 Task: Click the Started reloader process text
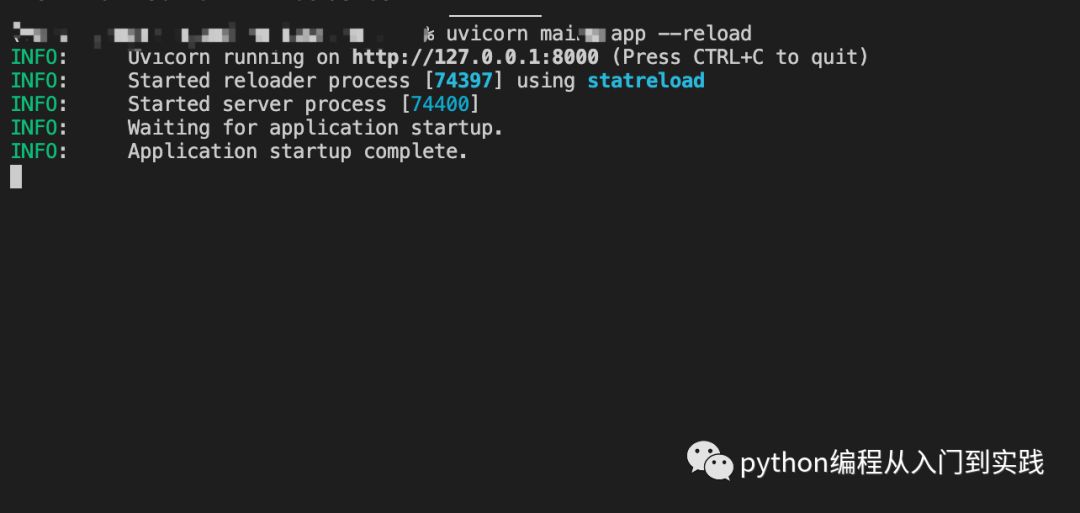(x=268, y=81)
